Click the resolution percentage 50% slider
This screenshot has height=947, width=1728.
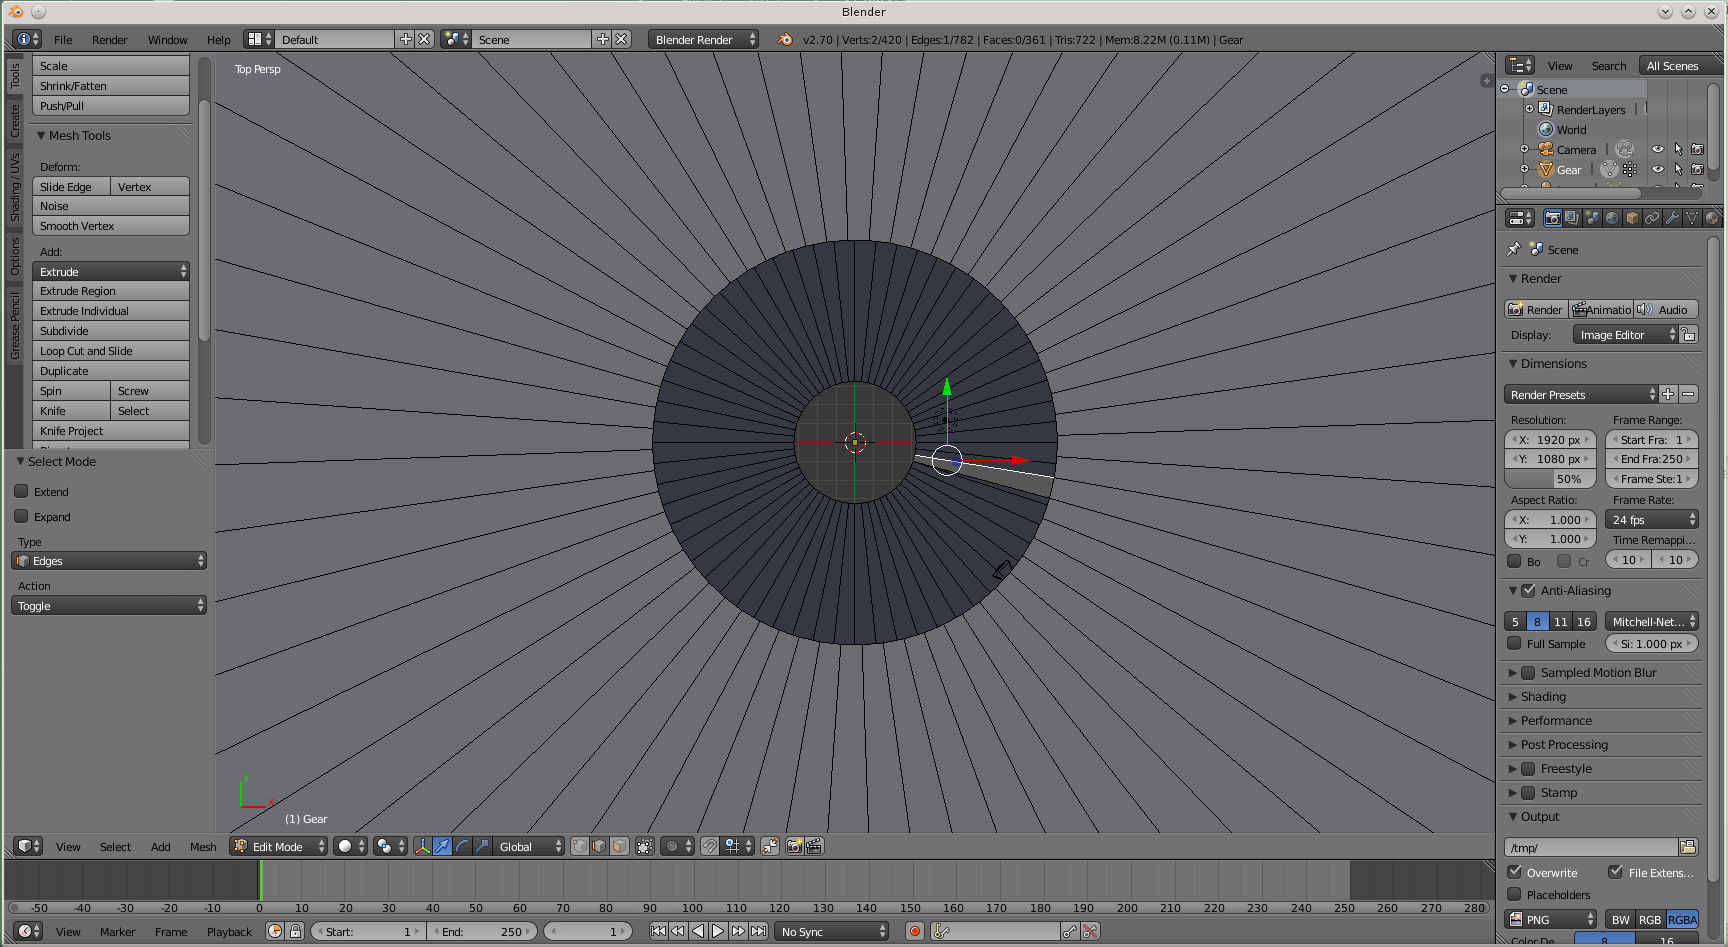click(1550, 479)
